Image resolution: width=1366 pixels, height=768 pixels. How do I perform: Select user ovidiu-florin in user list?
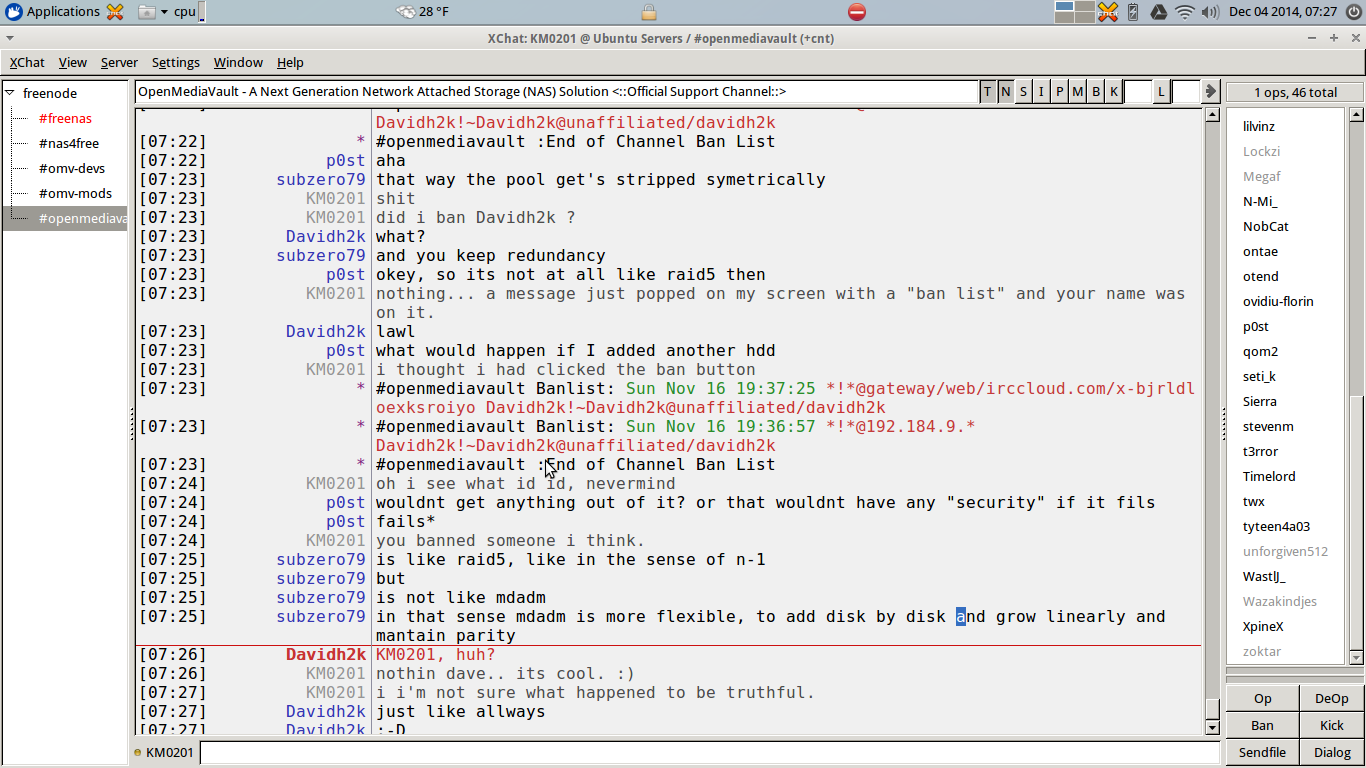click(1278, 301)
